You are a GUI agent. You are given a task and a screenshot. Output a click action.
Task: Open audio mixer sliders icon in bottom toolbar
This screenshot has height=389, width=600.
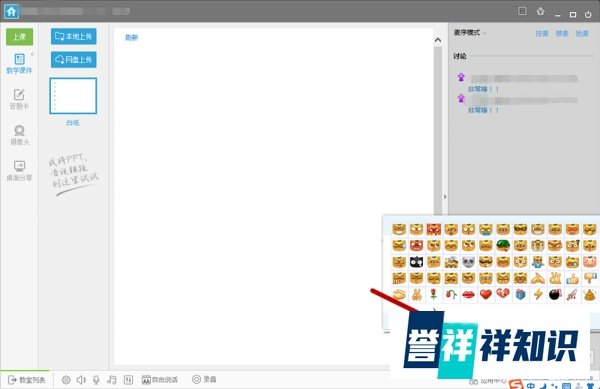(x=128, y=379)
